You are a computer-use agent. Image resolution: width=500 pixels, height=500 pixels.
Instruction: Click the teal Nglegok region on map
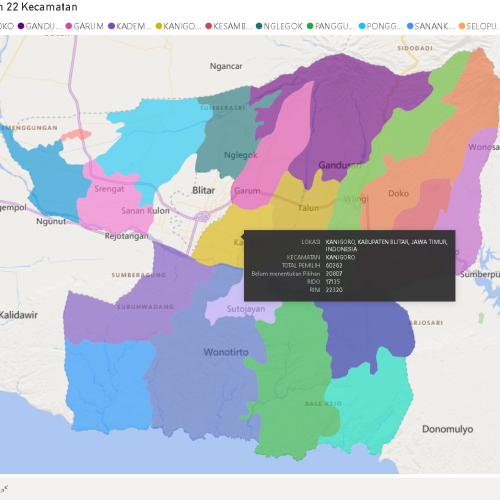click(227, 133)
